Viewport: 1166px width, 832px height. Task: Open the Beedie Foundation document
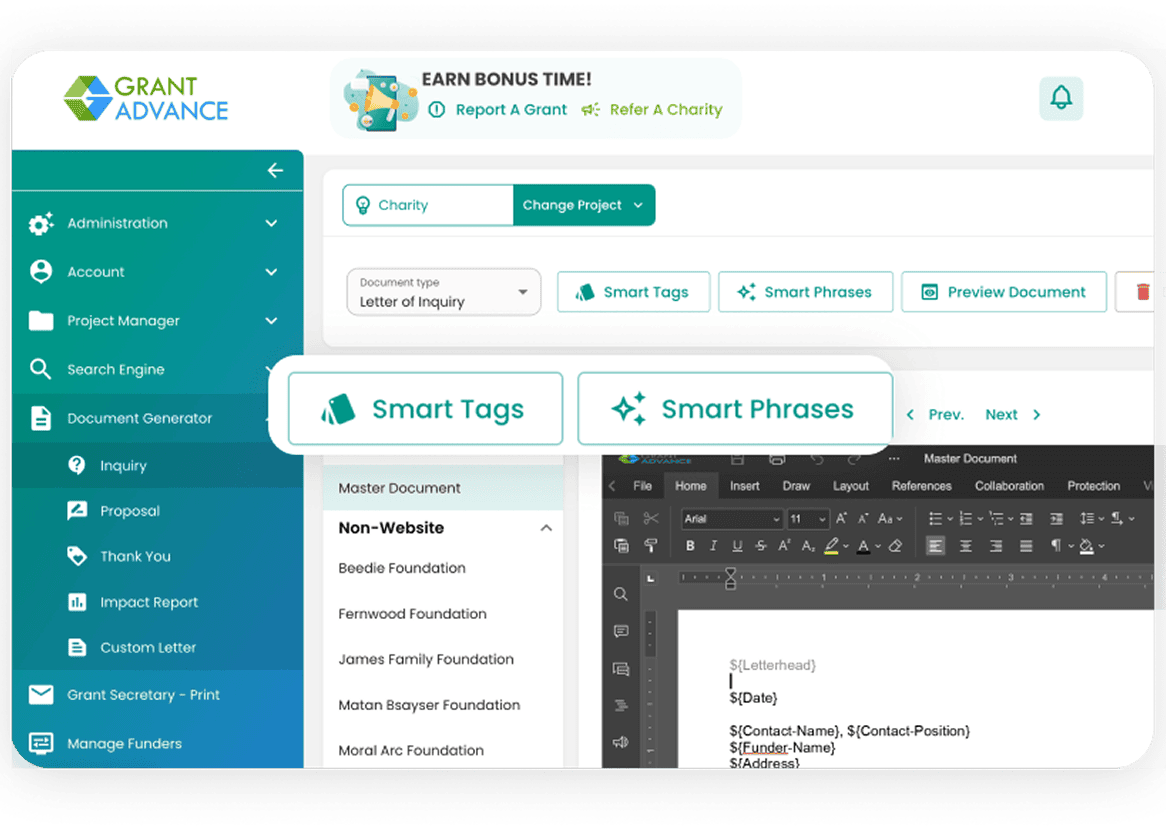click(402, 568)
